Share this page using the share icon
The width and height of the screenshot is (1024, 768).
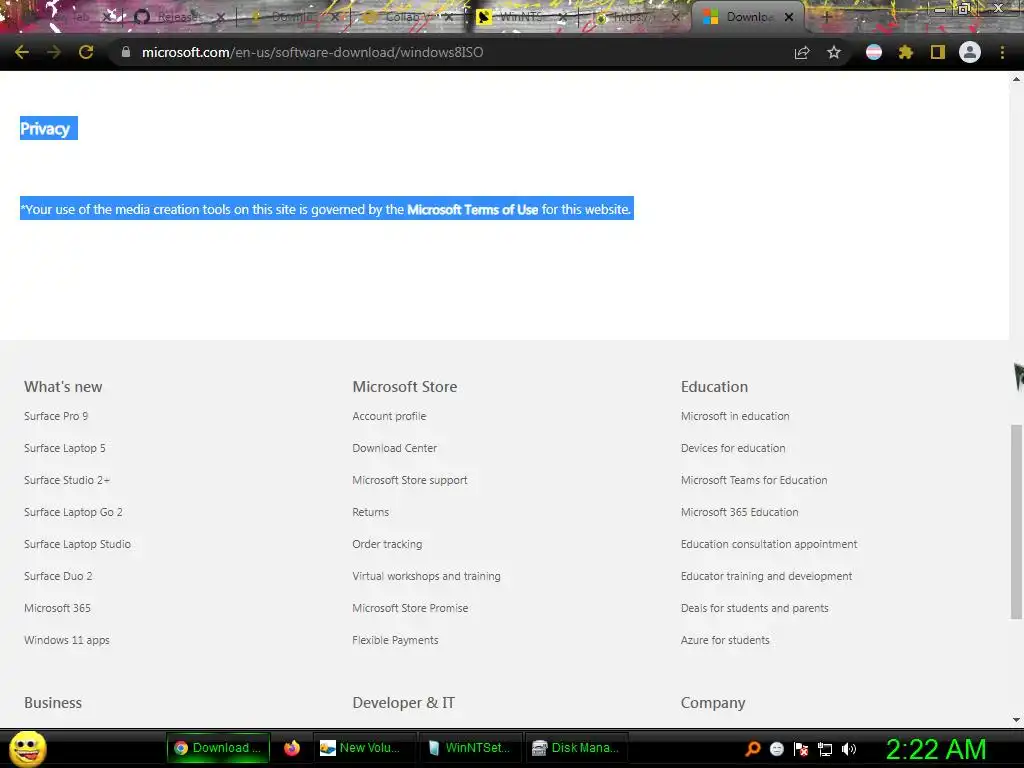(802, 52)
